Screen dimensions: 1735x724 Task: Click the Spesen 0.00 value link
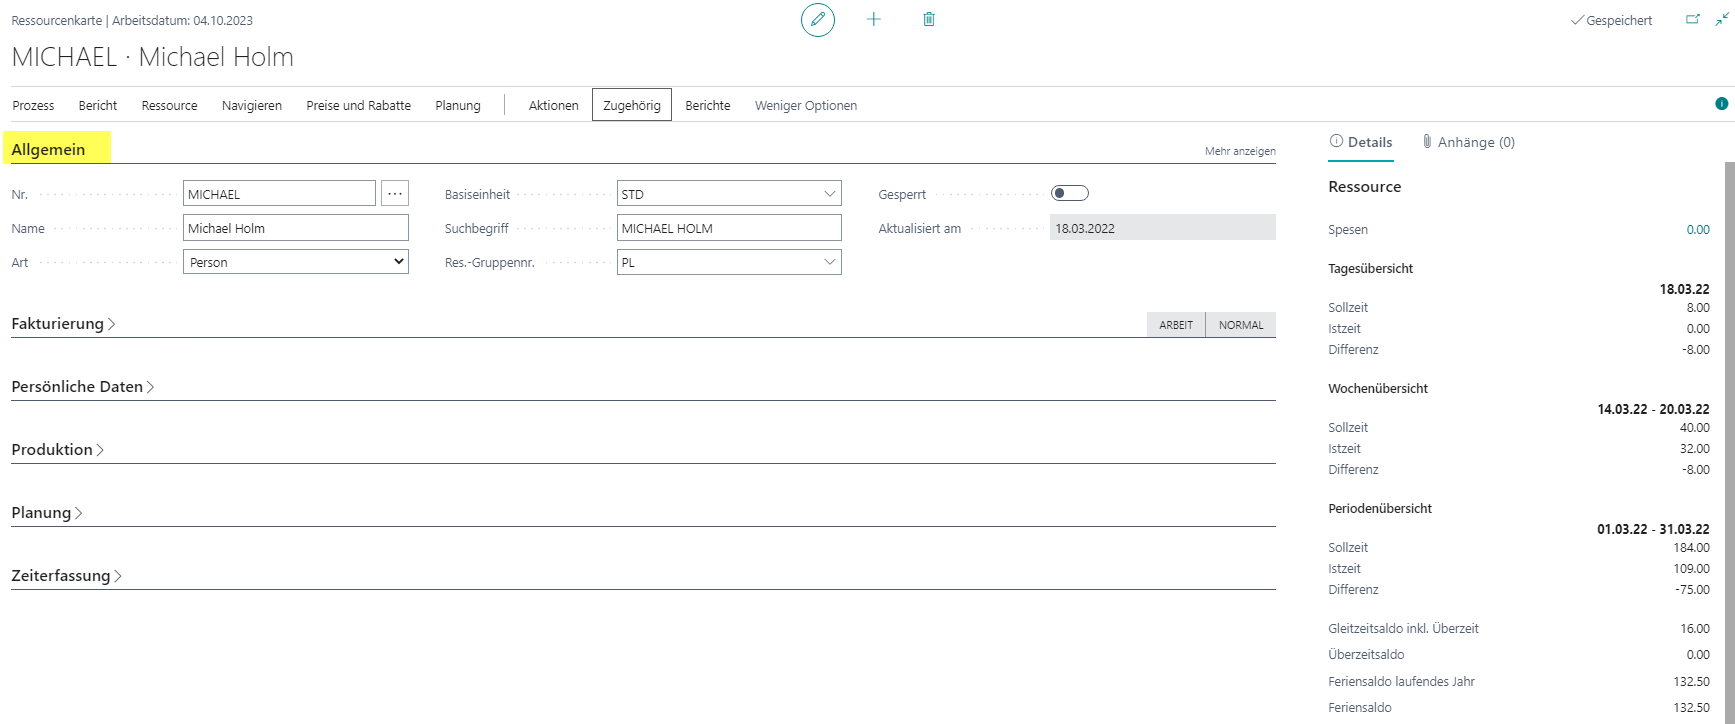coord(1698,229)
